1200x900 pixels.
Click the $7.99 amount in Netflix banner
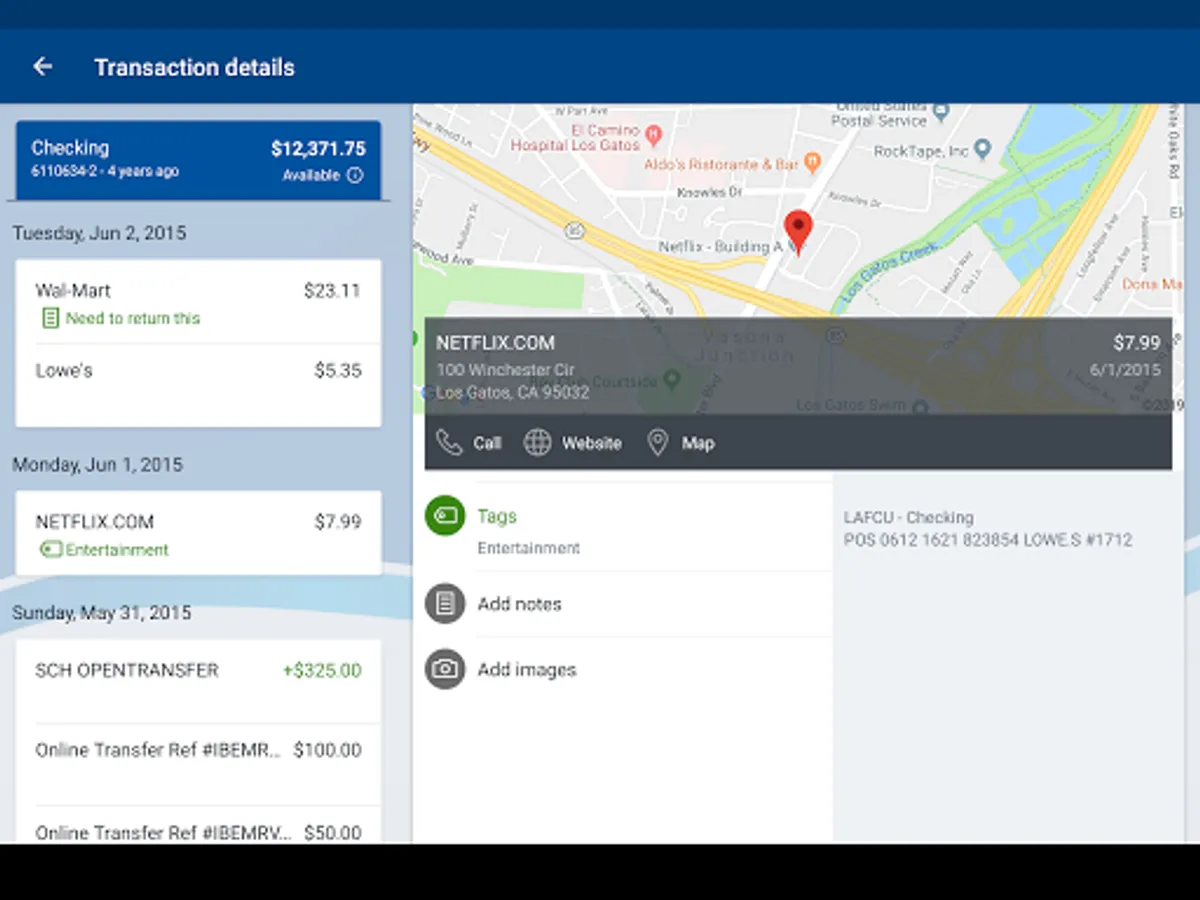[x=1136, y=343]
